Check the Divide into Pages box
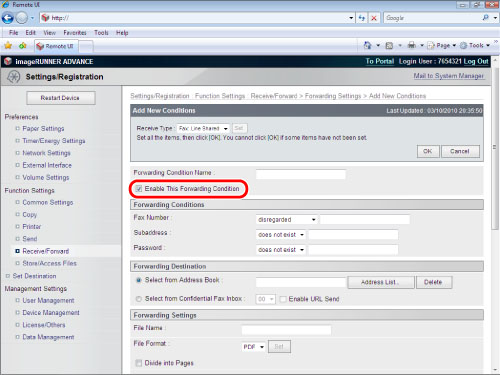The height and width of the screenshot is (375, 500). (x=139, y=363)
